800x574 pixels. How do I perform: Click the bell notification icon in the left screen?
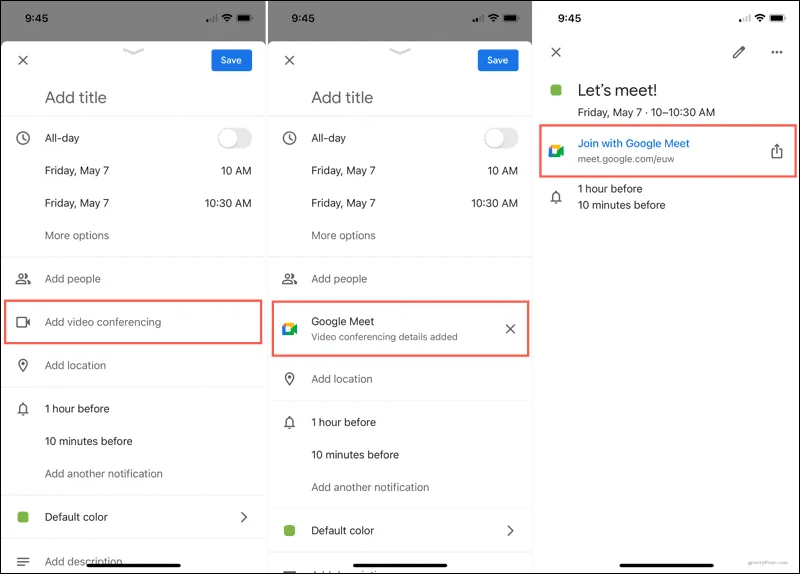tap(23, 409)
